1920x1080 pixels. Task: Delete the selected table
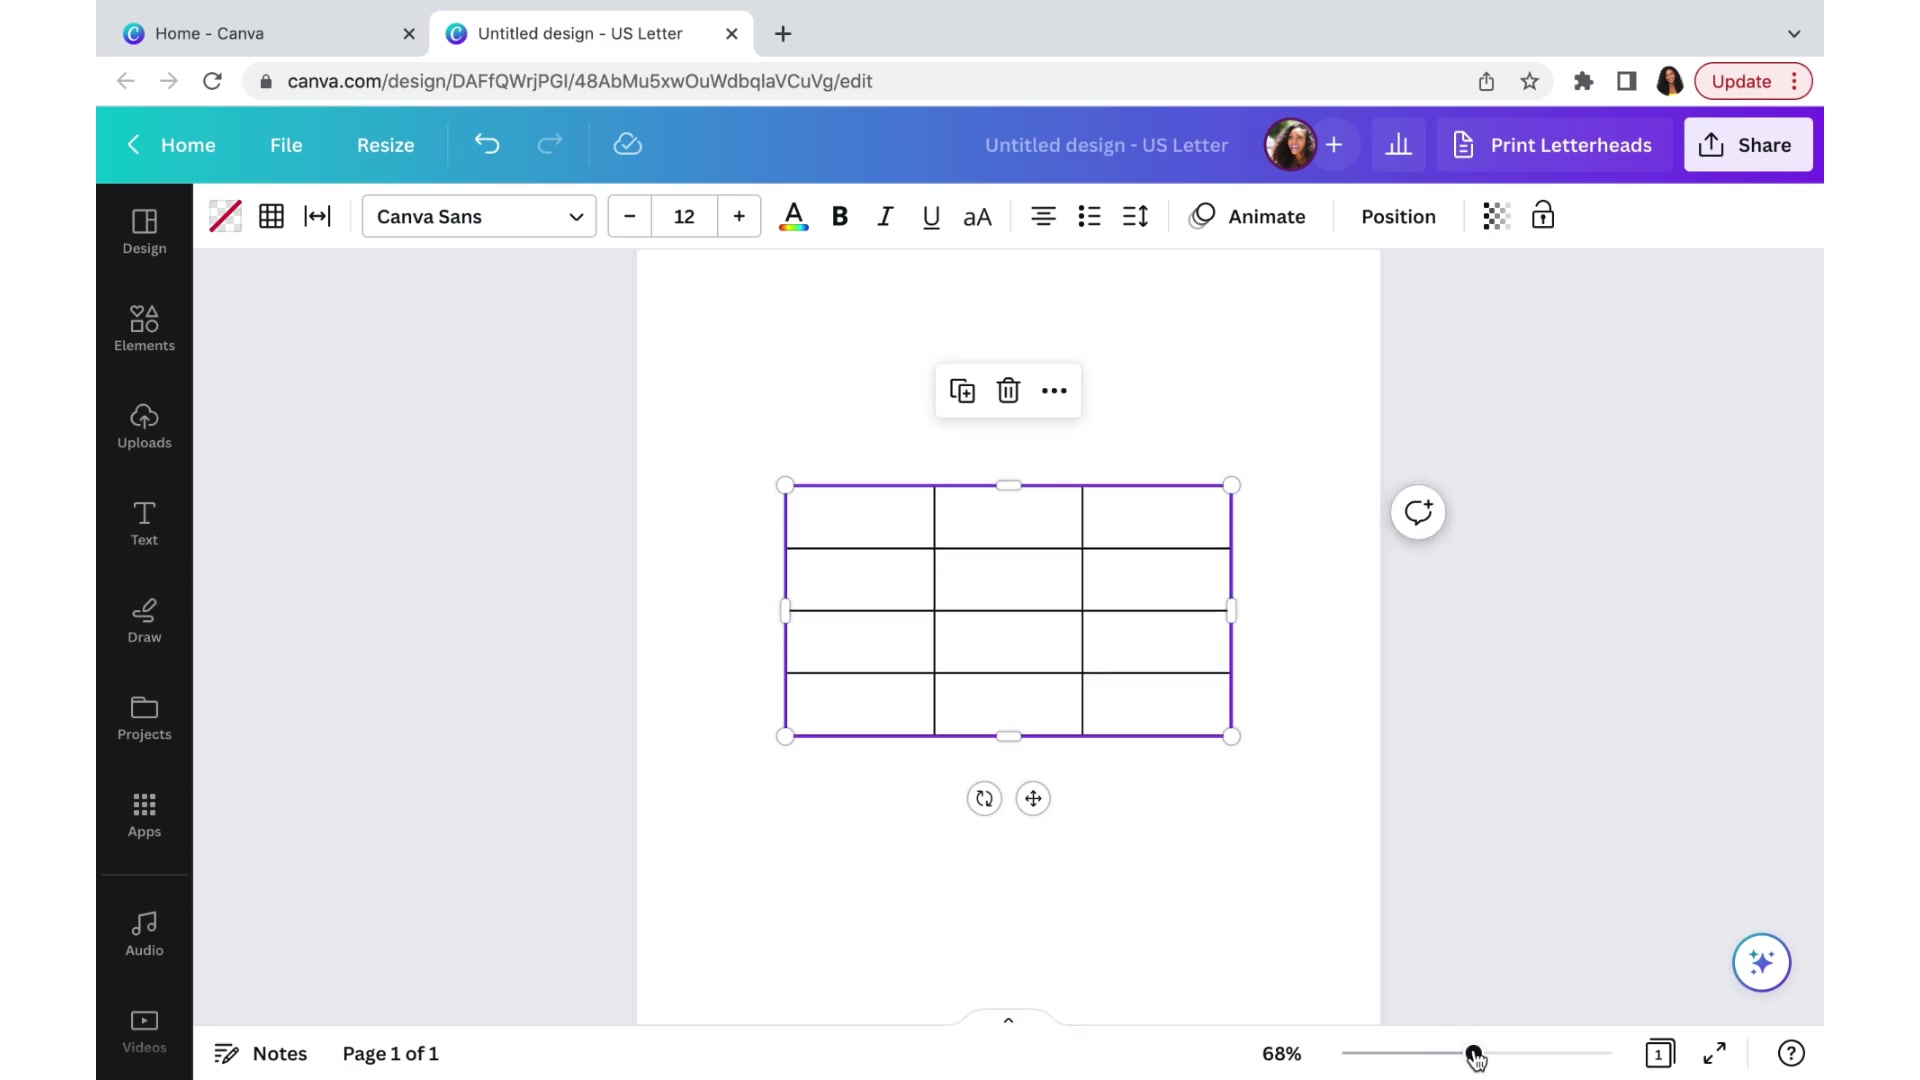[x=1008, y=390]
